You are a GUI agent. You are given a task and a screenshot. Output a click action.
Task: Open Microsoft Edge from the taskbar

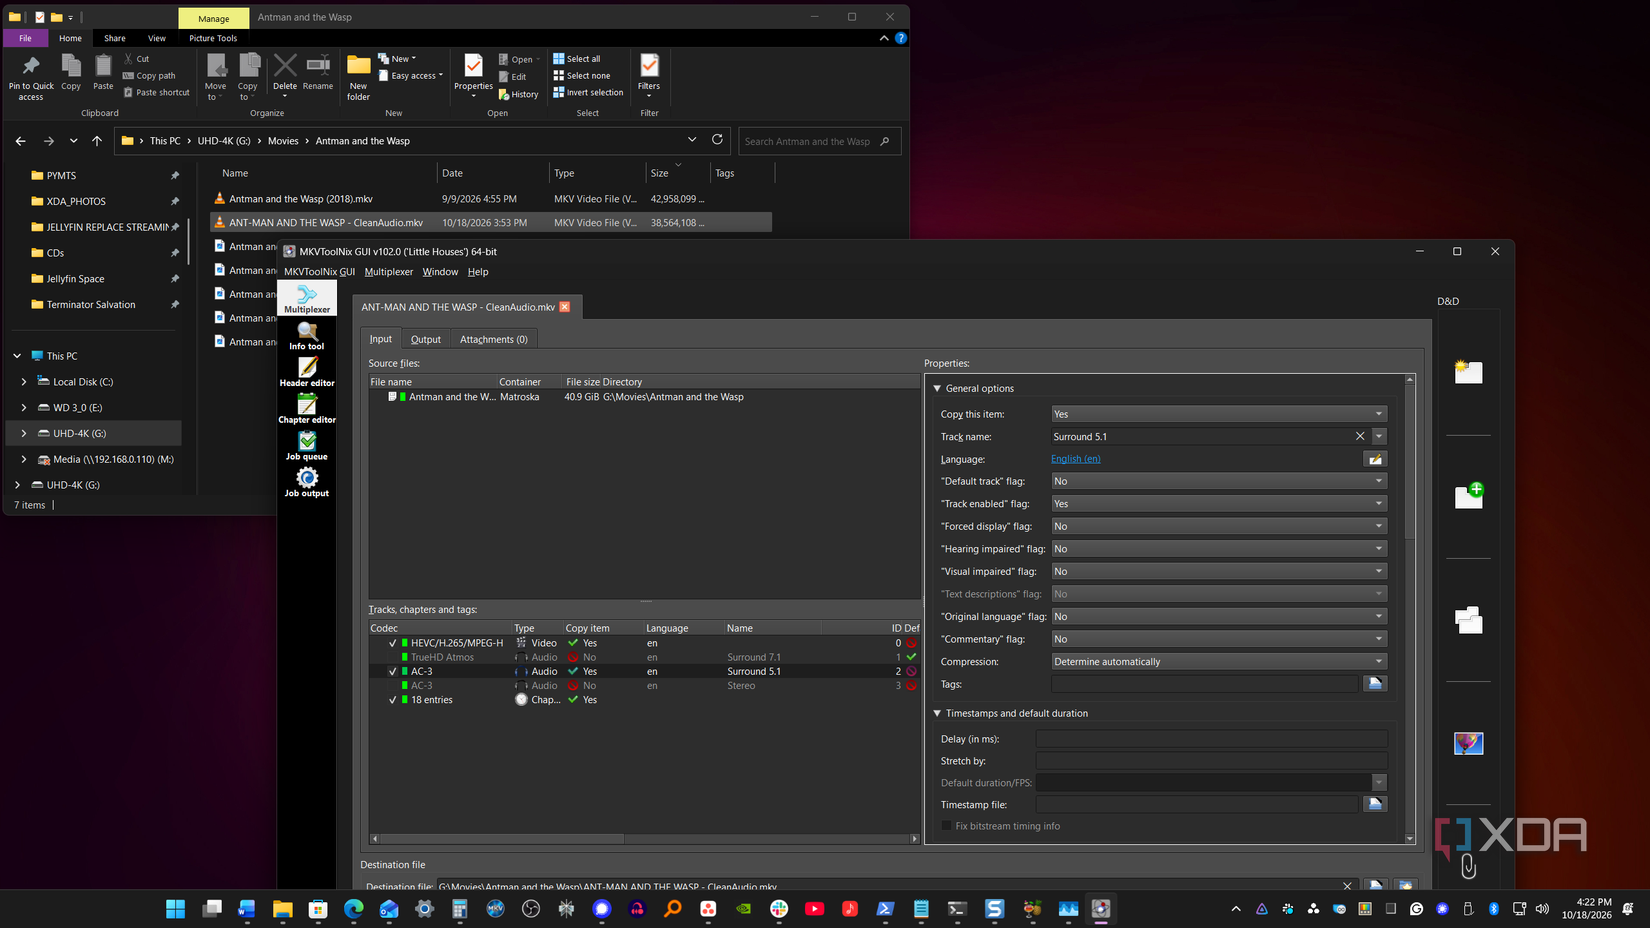pyautogui.click(x=354, y=908)
